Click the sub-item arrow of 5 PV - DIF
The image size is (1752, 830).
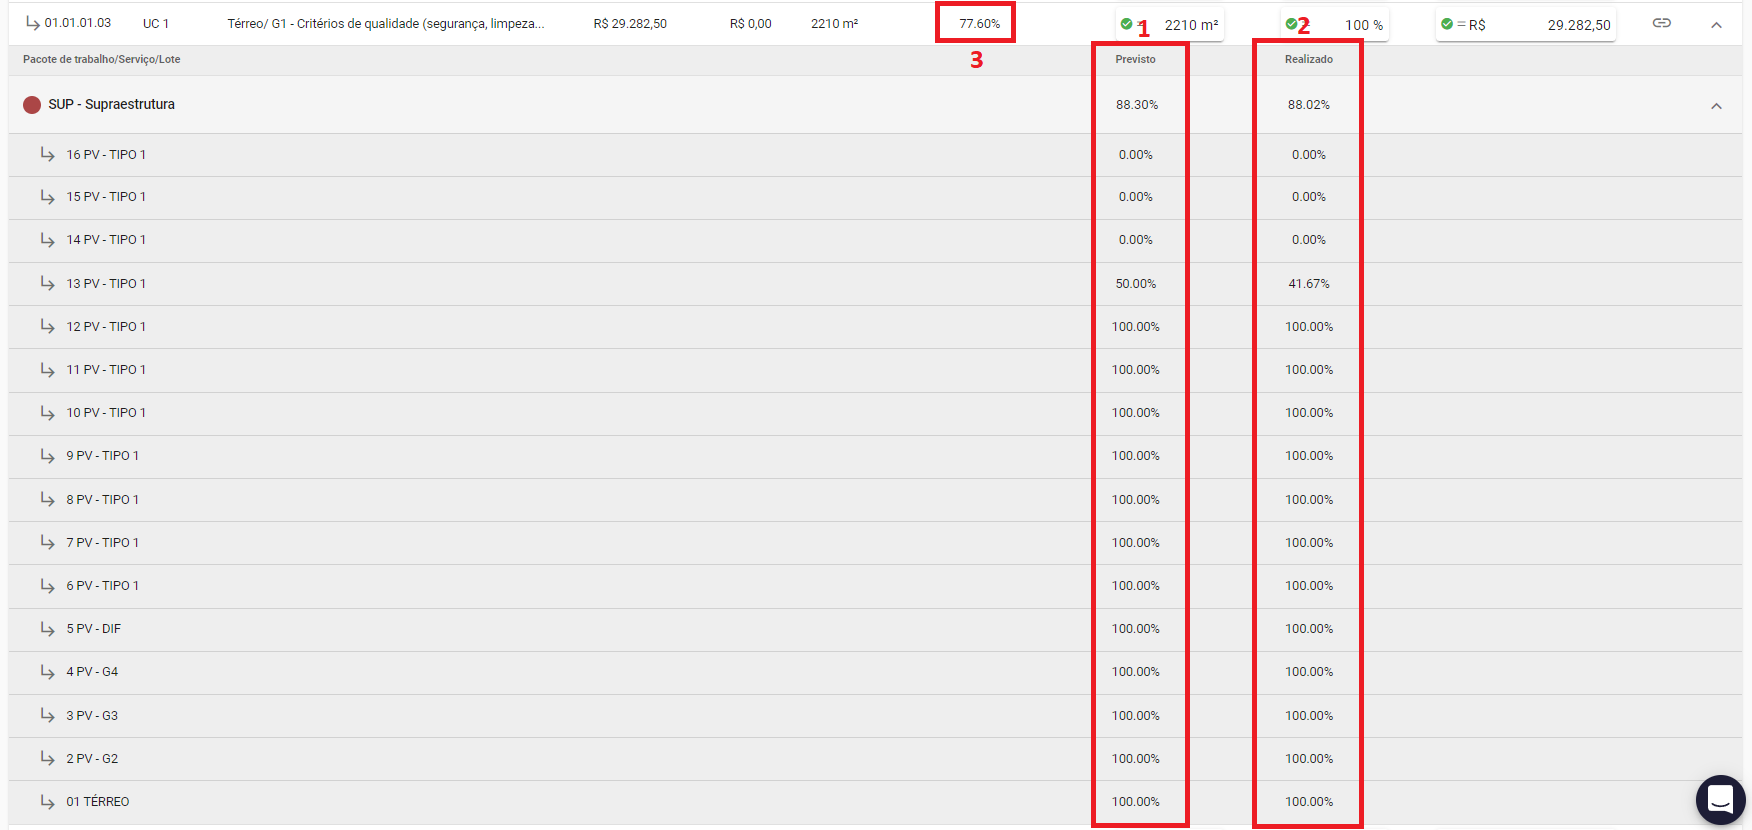47,628
